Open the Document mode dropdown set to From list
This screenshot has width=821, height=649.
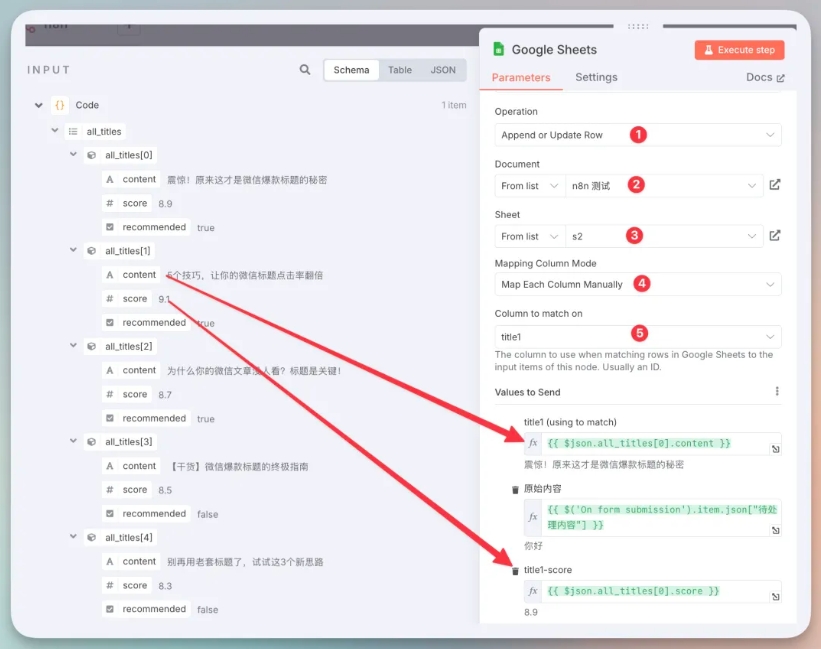coord(530,186)
